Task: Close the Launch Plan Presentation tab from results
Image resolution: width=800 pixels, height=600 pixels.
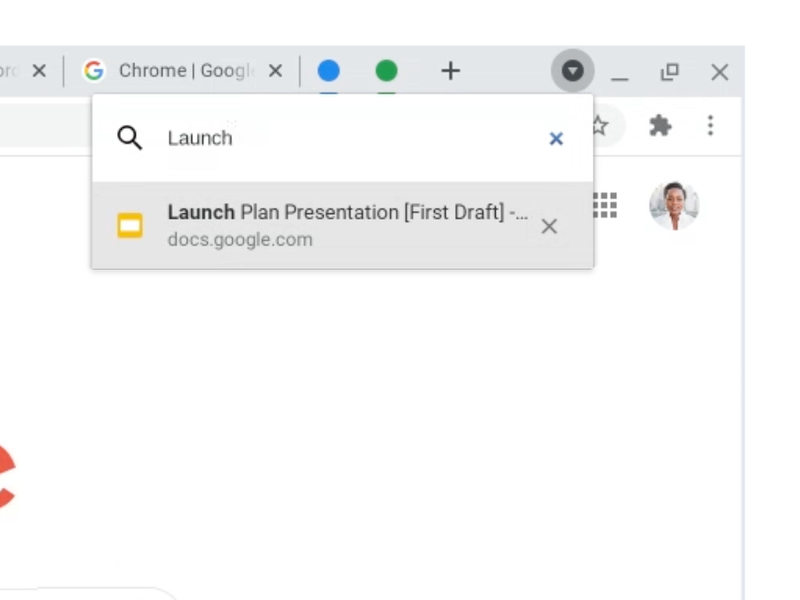Action: 549,226
